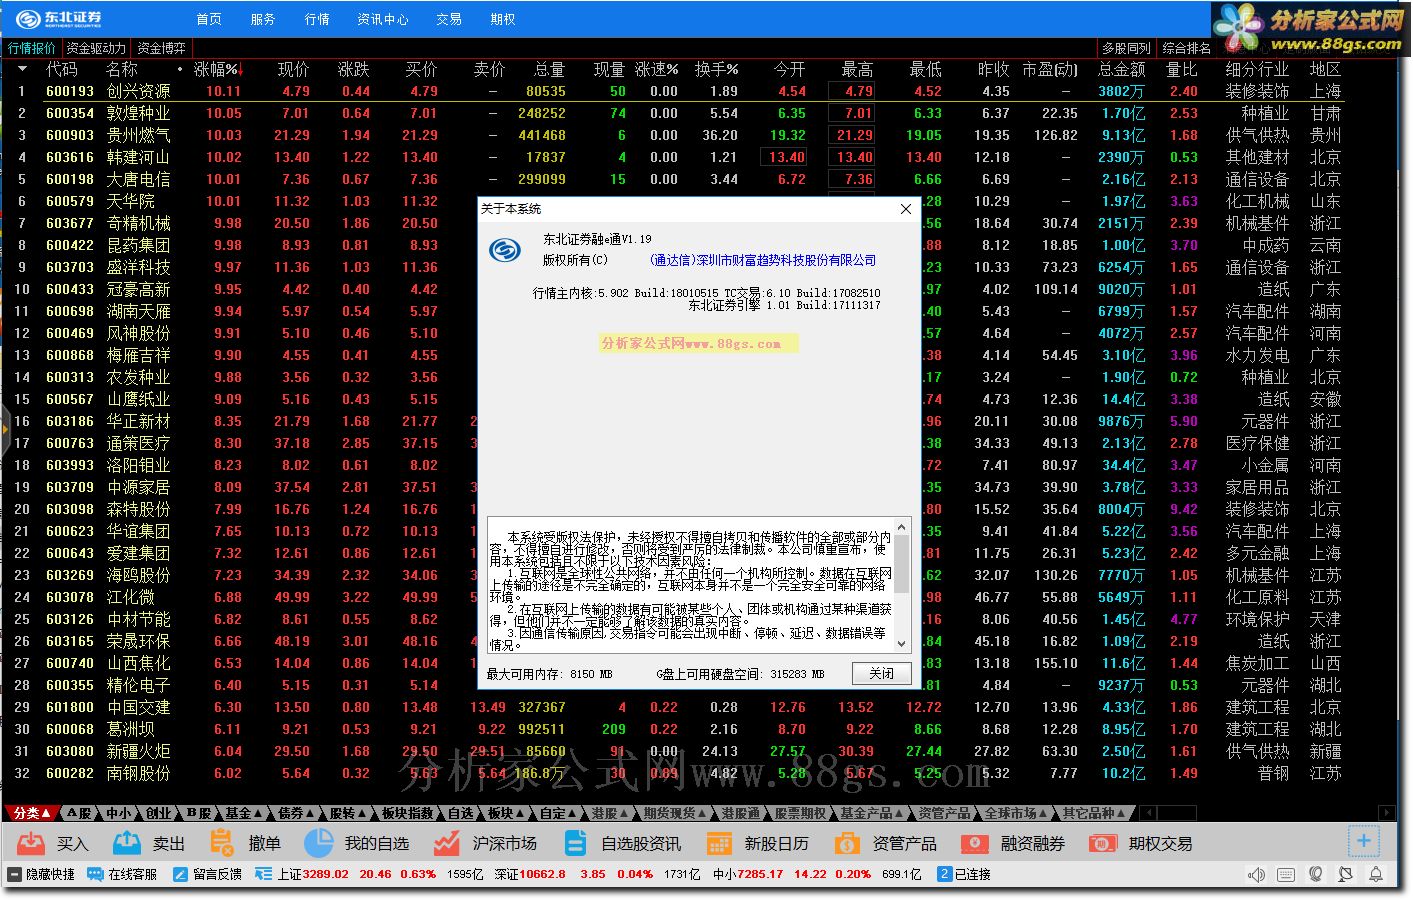Click the 隐藏快捷 hide shortcuts icon
1413x900 pixels.
pos(14,874)
